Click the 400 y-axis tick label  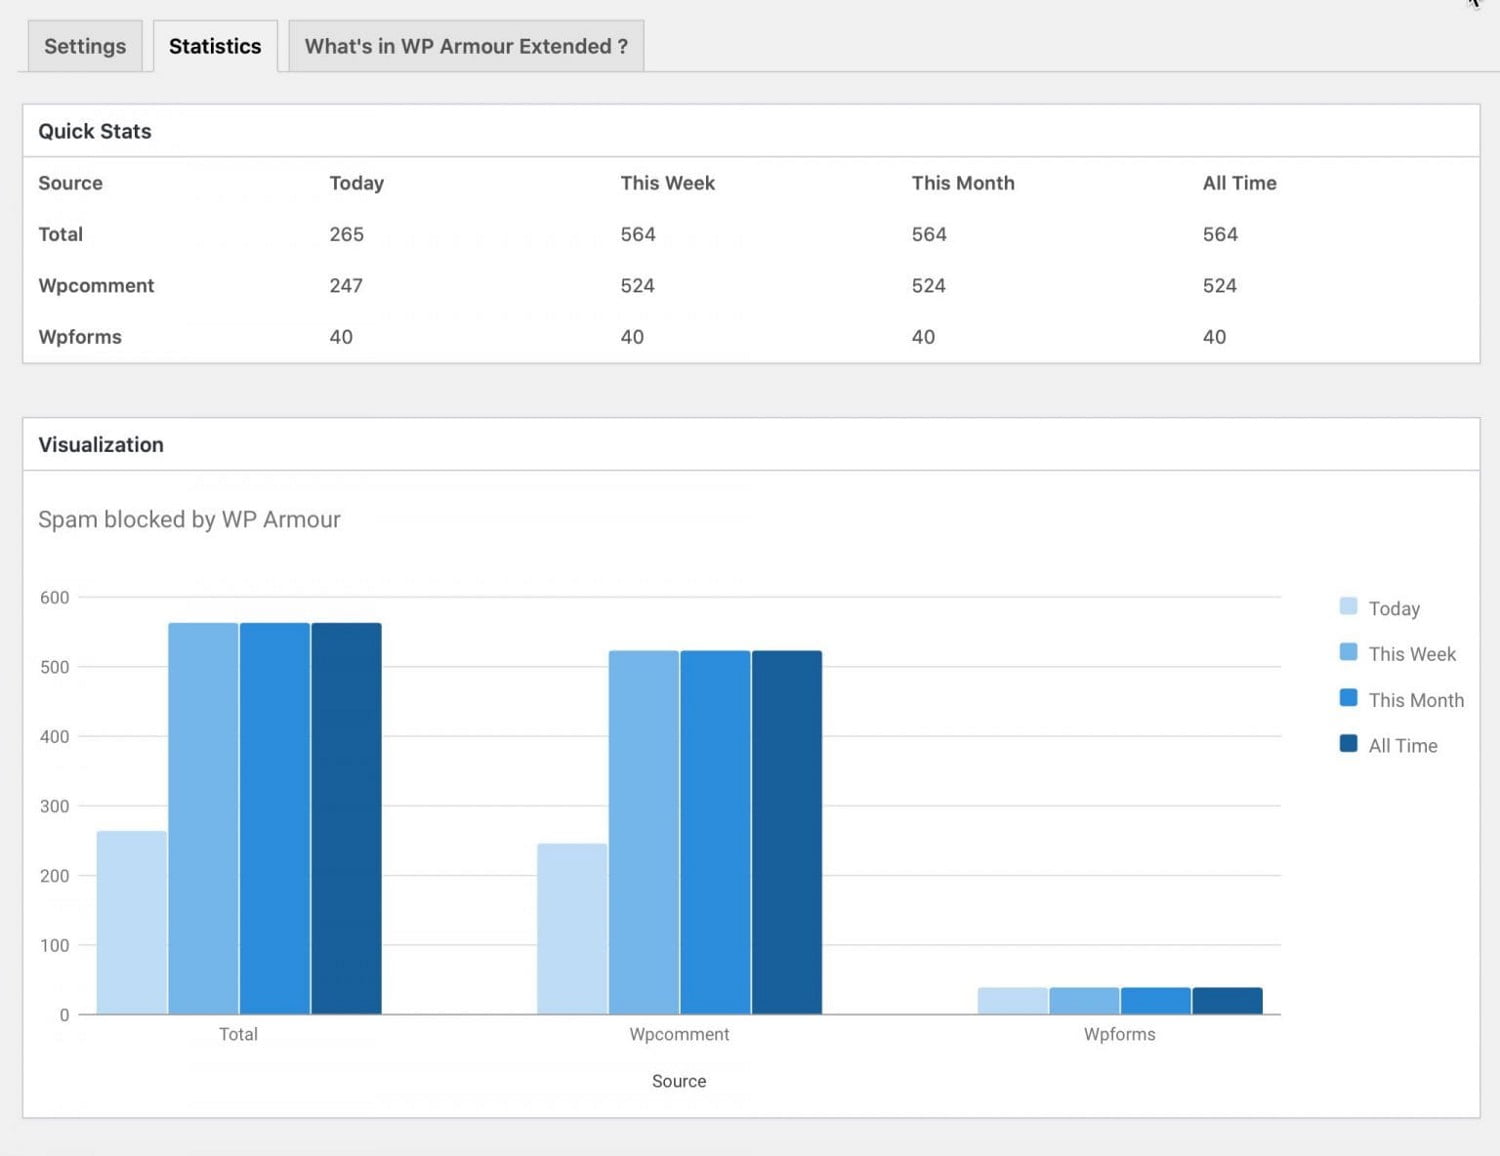coord(54,736)
